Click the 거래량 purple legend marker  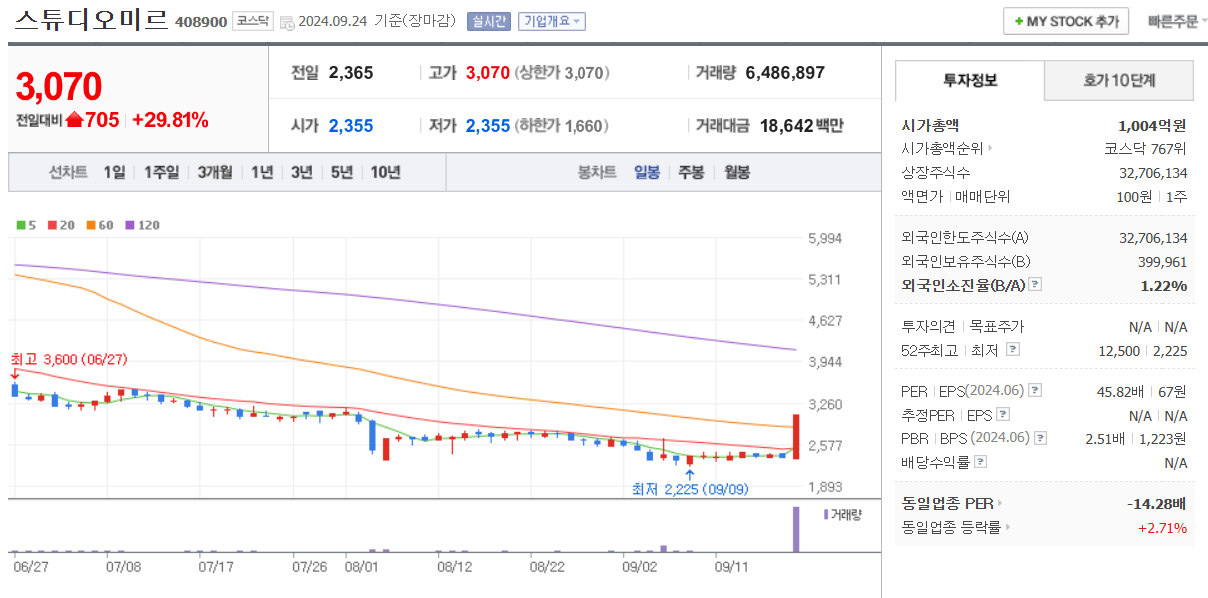pos(826,514)
